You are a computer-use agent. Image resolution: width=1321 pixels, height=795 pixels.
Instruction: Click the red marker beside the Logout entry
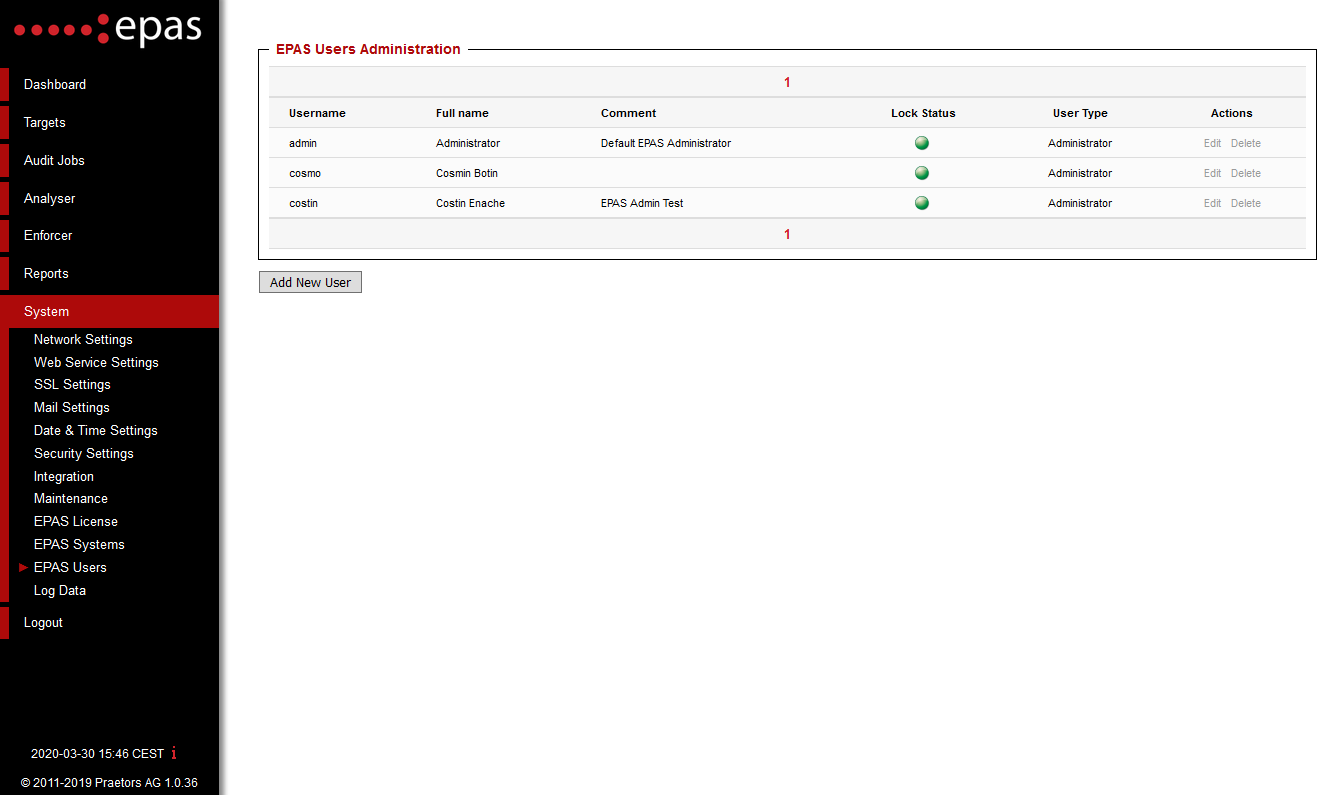[4, 622]
